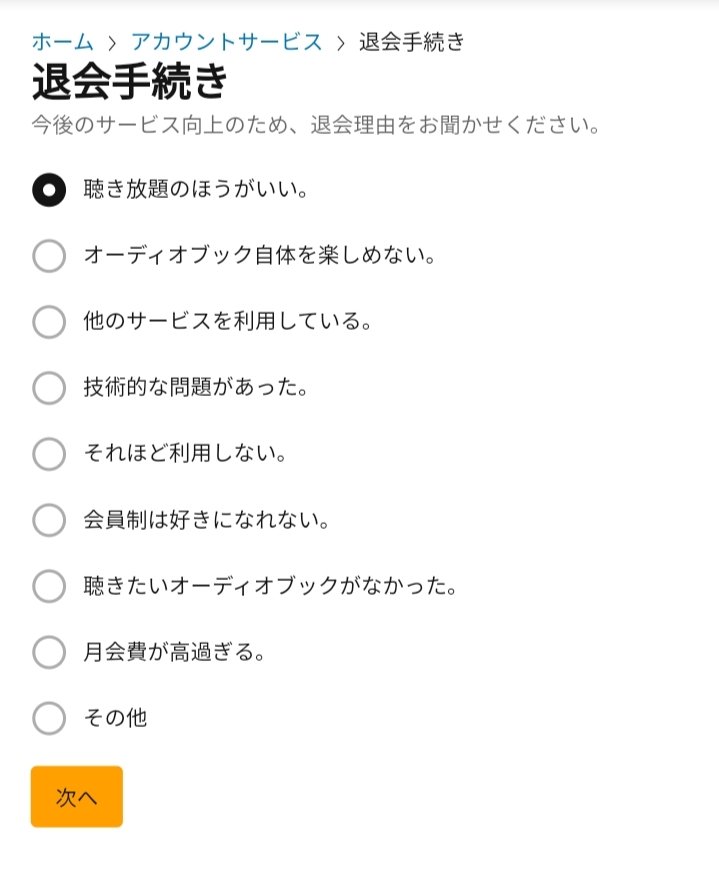Choose 他のサービスを利用している radio button
719x889 pixels.
click(x=49, y=321)
